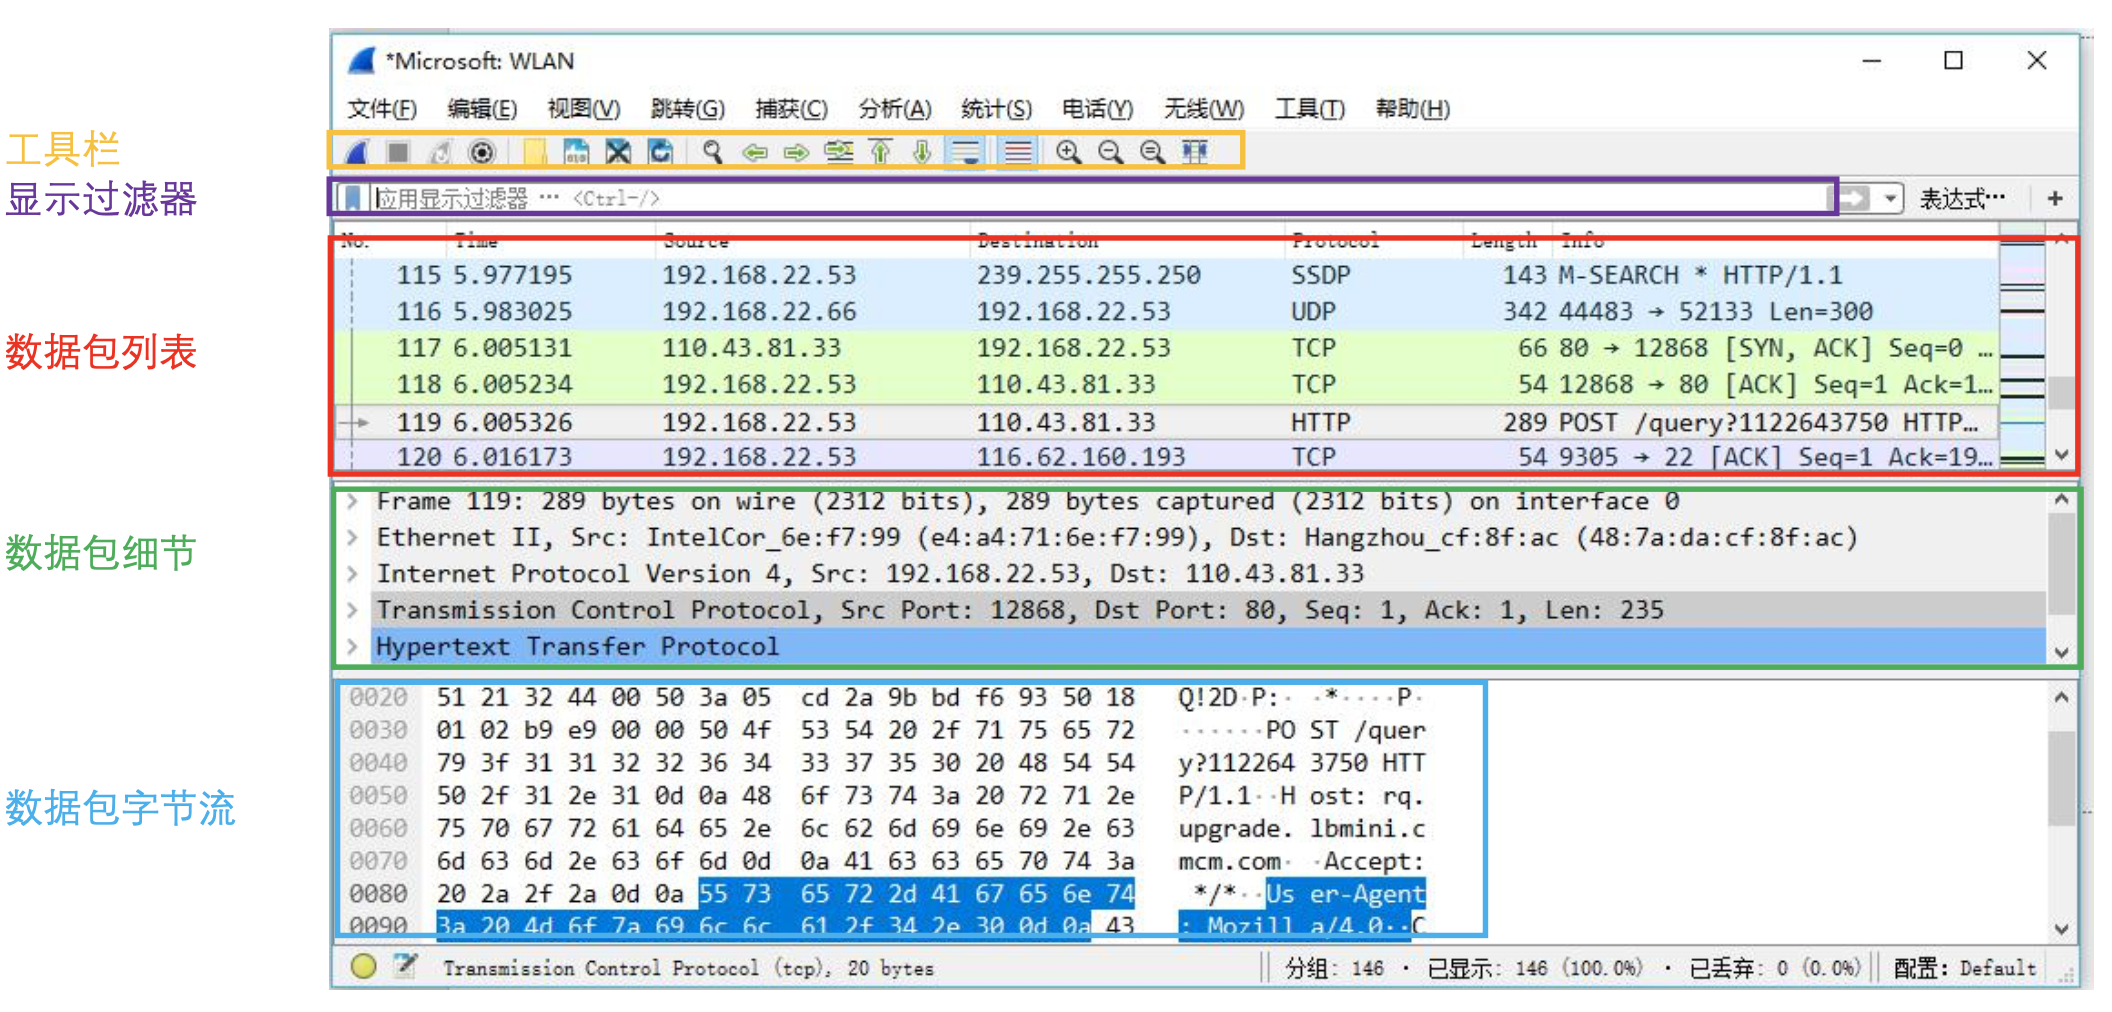This screenshot has height=1012, width=2112.
Task: Open display filter history dropdown
Action: [x=1889, y=198]
